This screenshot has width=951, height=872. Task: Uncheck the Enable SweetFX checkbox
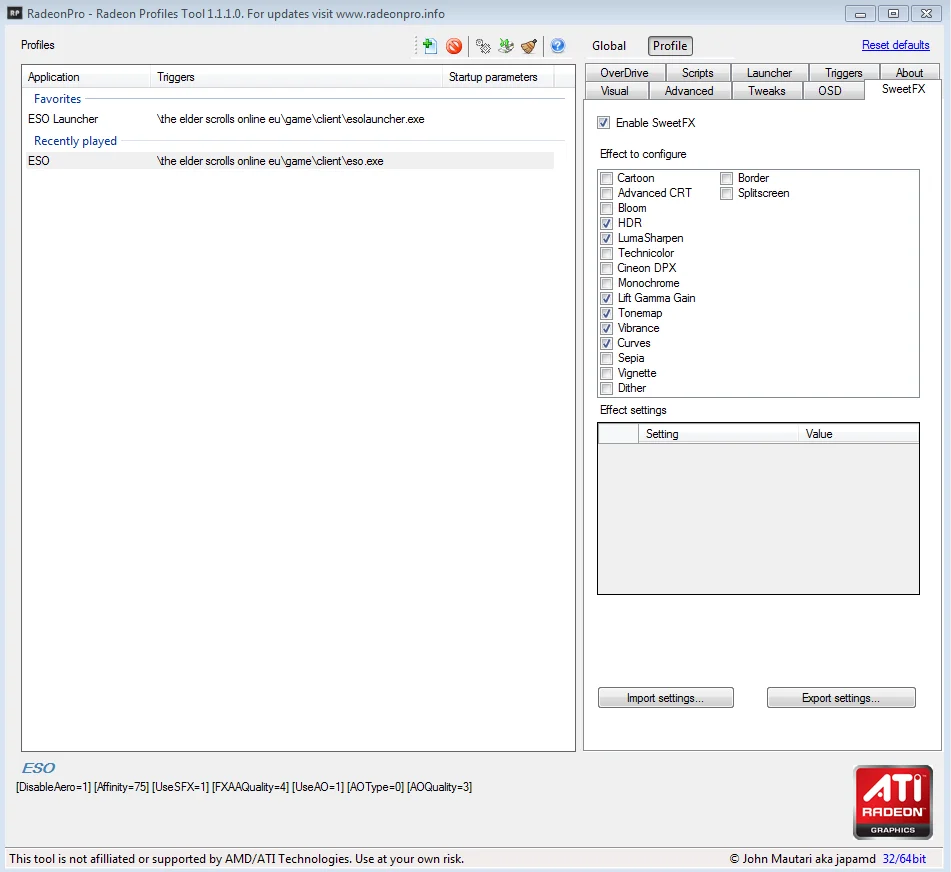603,122
